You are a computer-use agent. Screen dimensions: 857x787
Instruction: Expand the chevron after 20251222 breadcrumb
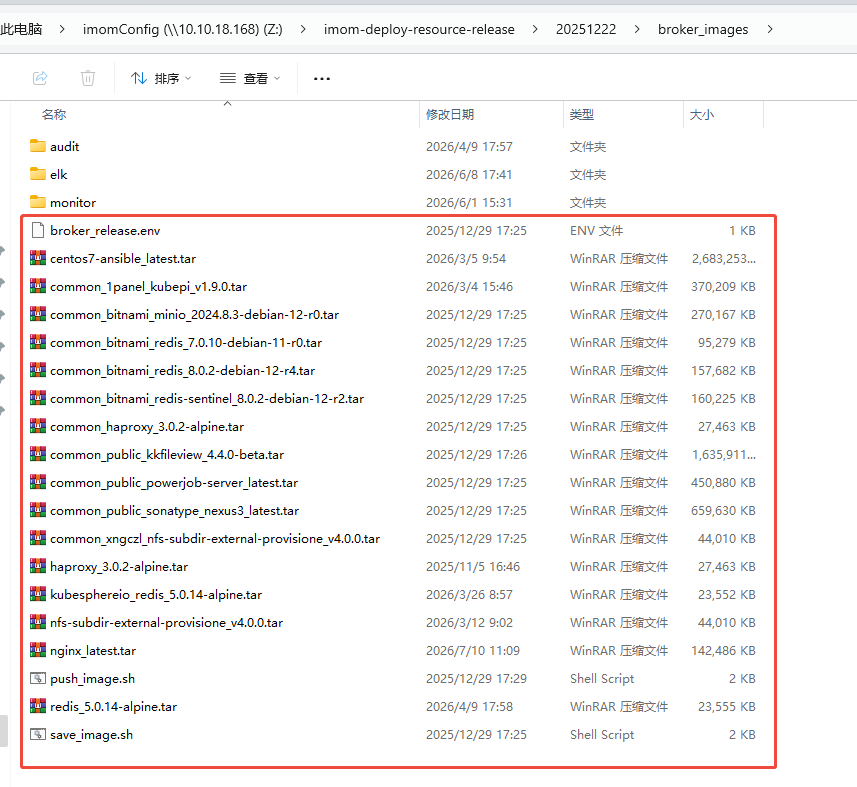(x=637, y=29)
